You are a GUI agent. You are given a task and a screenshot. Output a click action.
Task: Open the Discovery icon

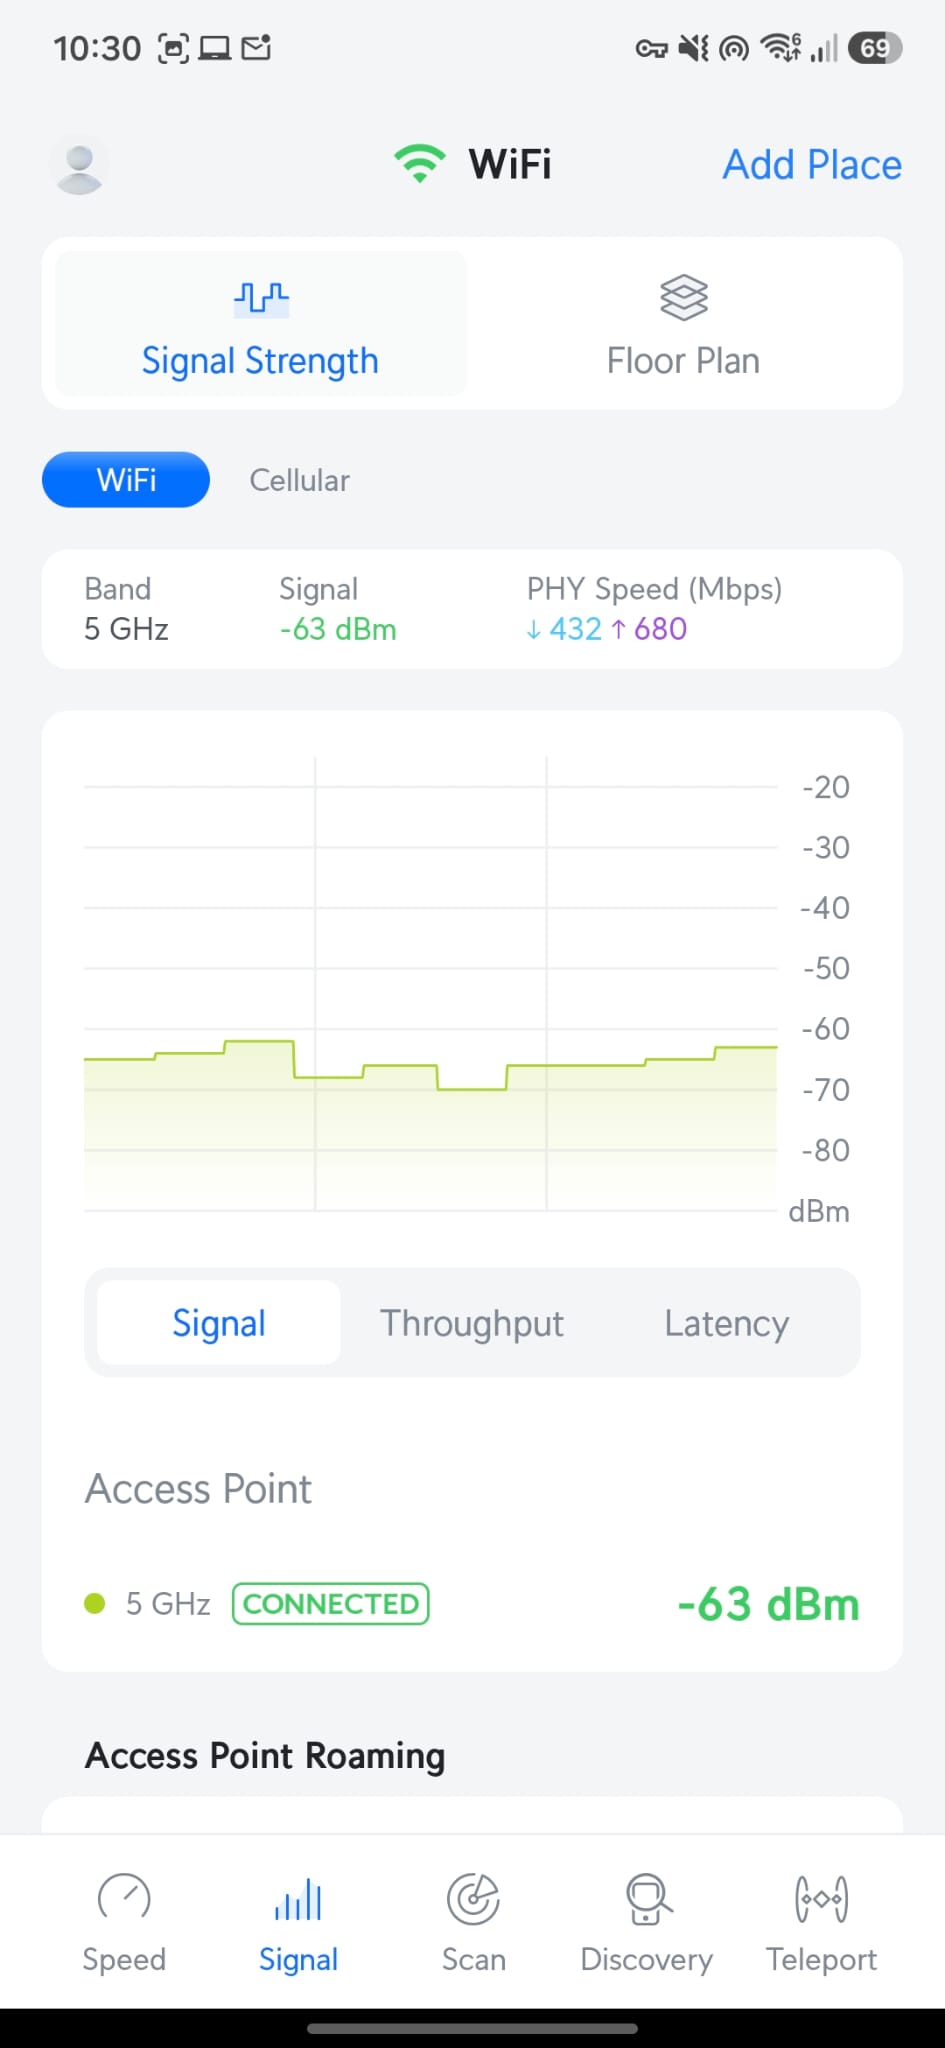pos(647,1898)
